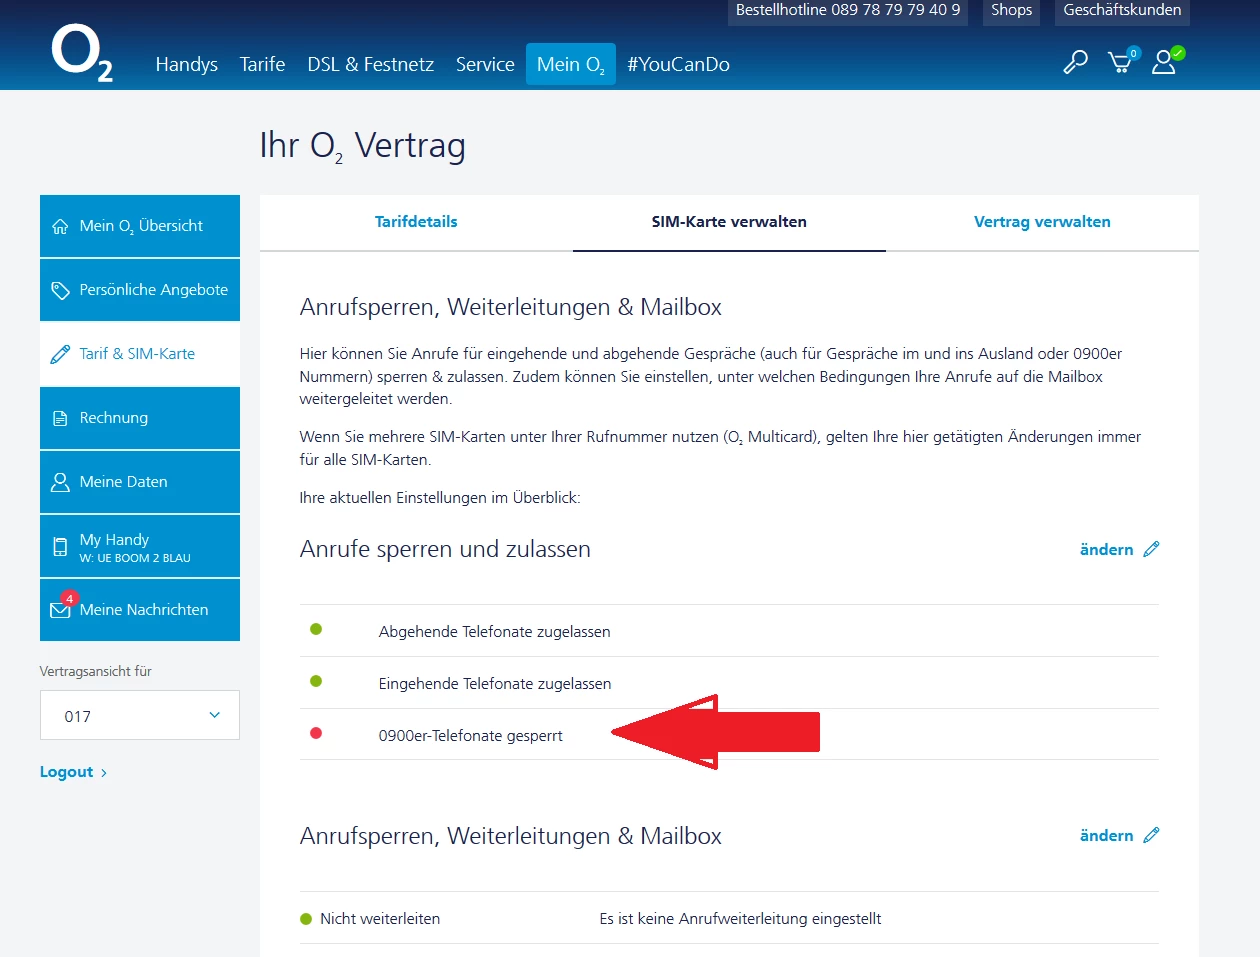Image resolution: width=1260 pixels, height=957 pixels.
Task: Click the green status dot for Eingehende Telefonate
Action: point(316,681)
